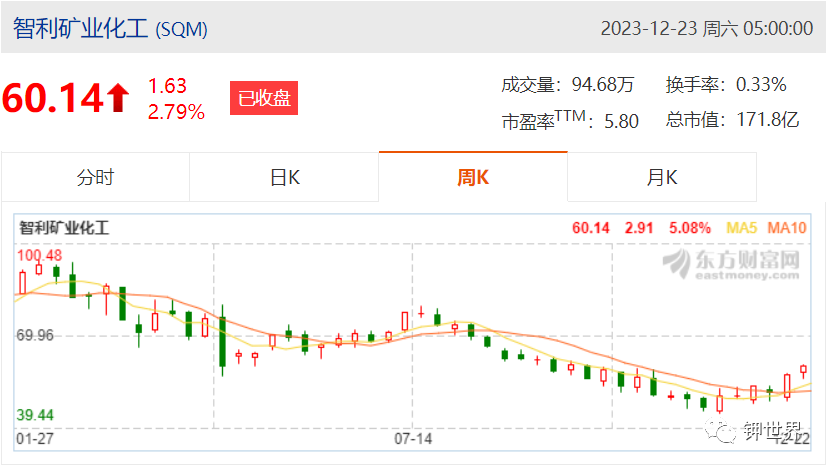Select the MA10 indicator label

(787, 228)
